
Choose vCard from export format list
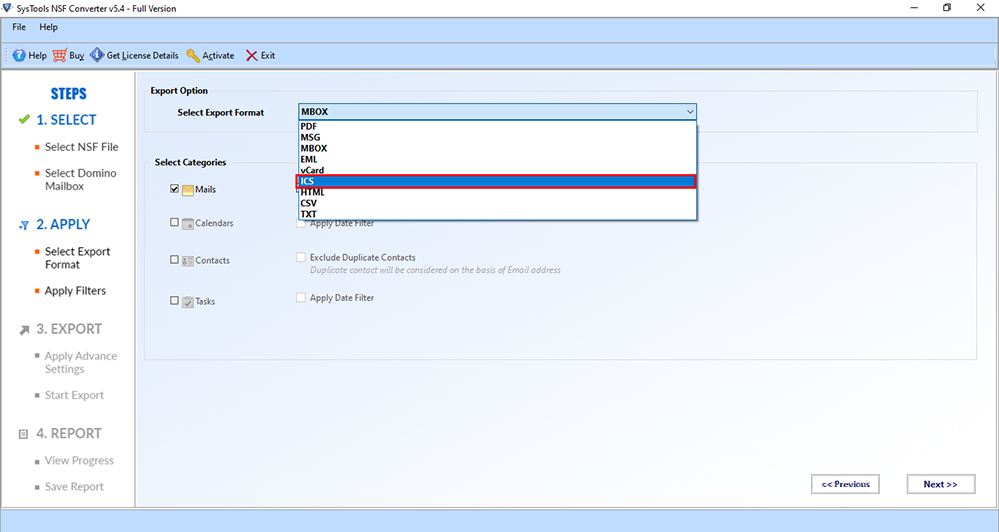(x=497, y=170)
